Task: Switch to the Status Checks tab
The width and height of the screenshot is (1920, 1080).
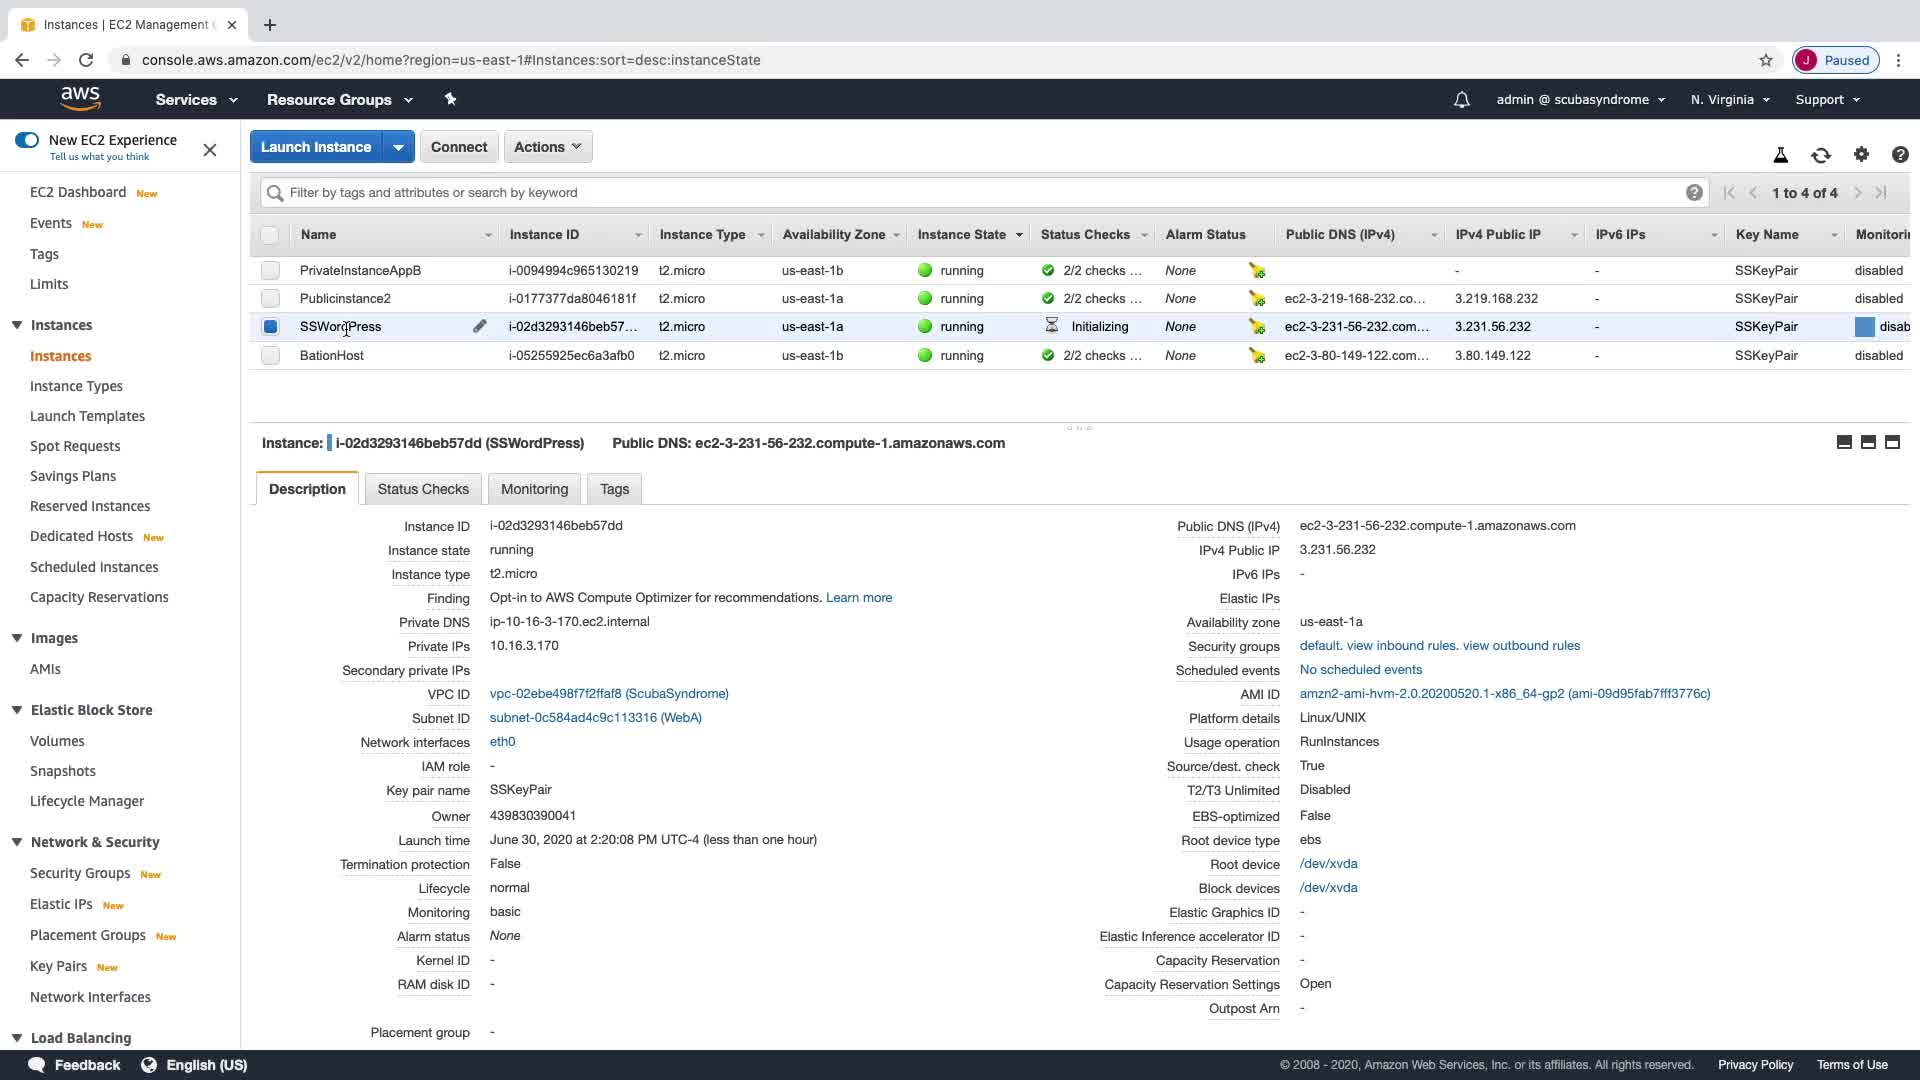Action: [x=422, y=489]
